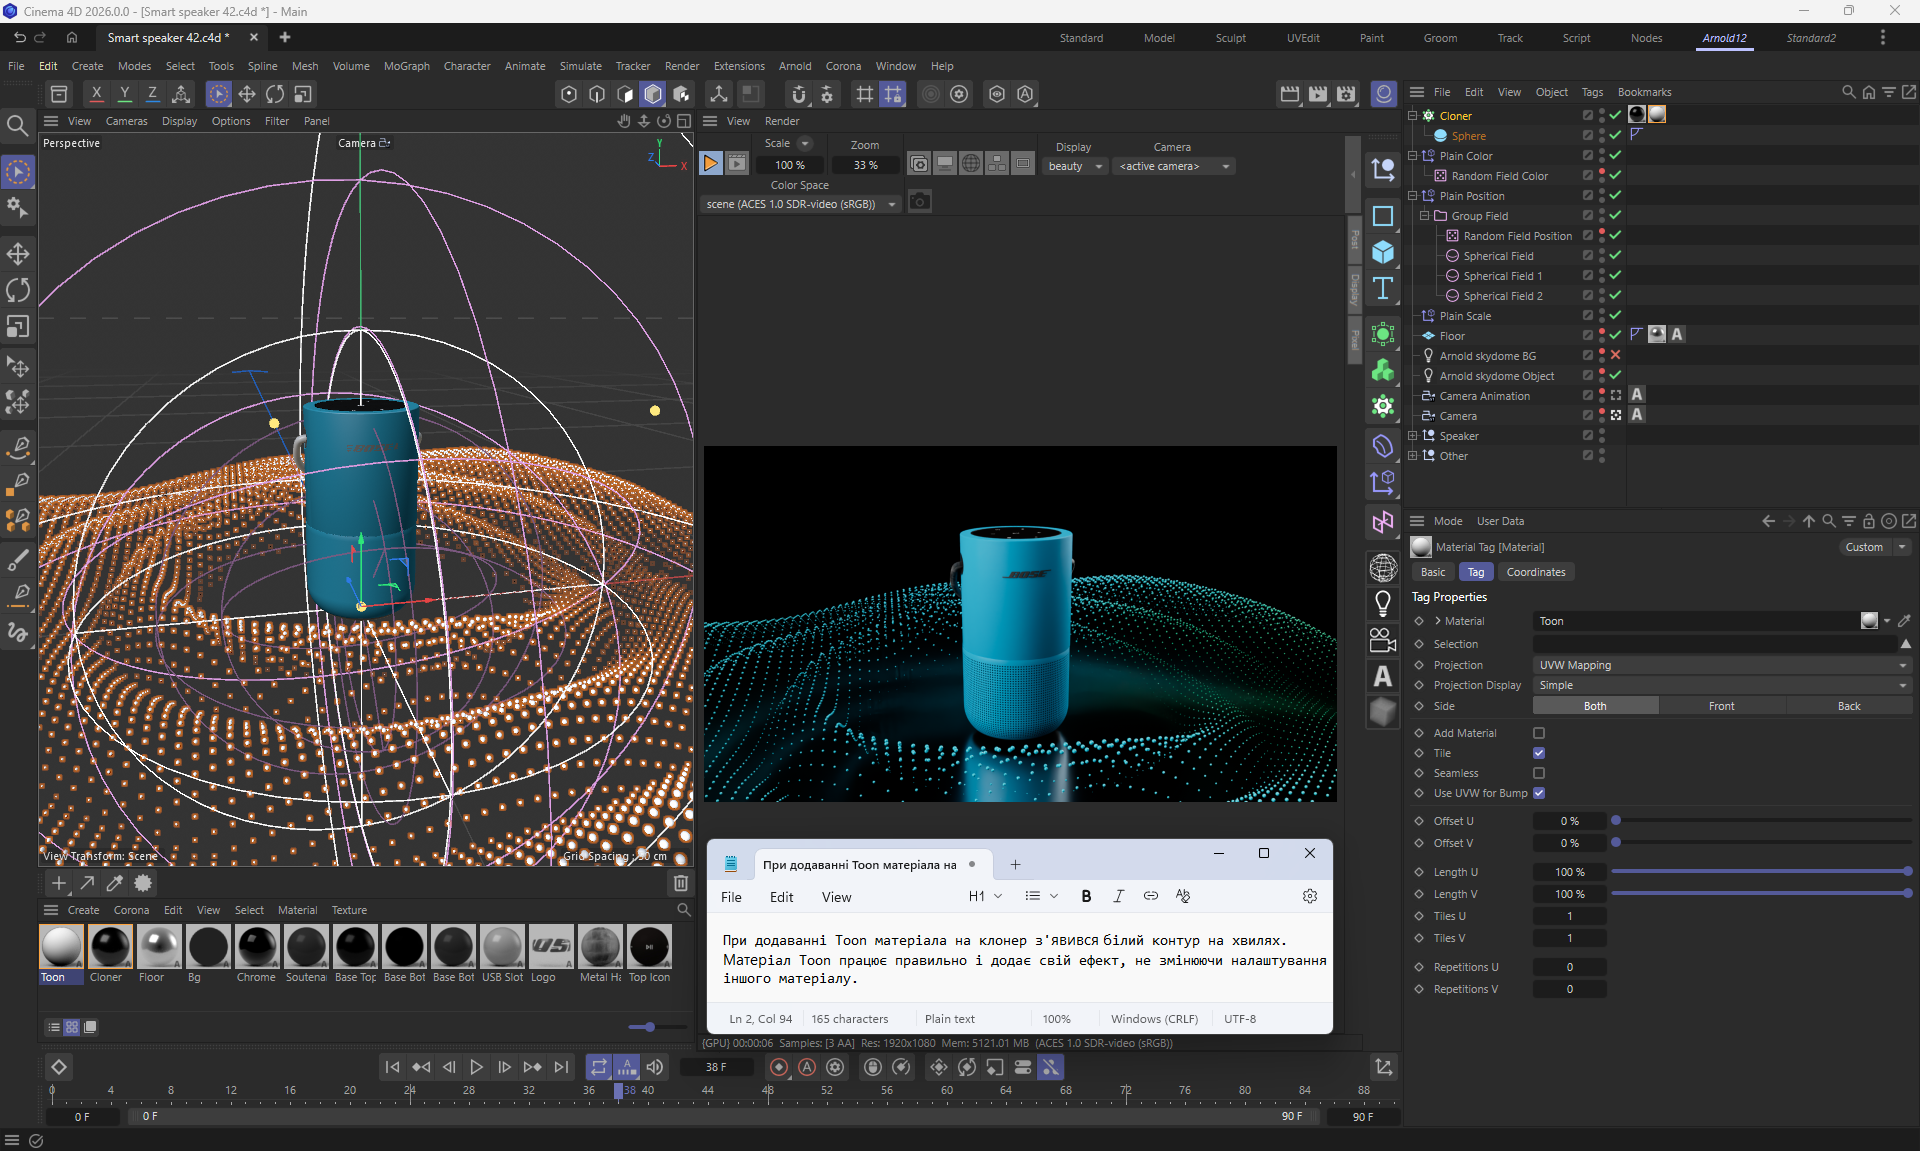Viewport: 1920px width, 1151px height.
Task: Uncheck the Tile checkbox
Action: point(1539,753)
